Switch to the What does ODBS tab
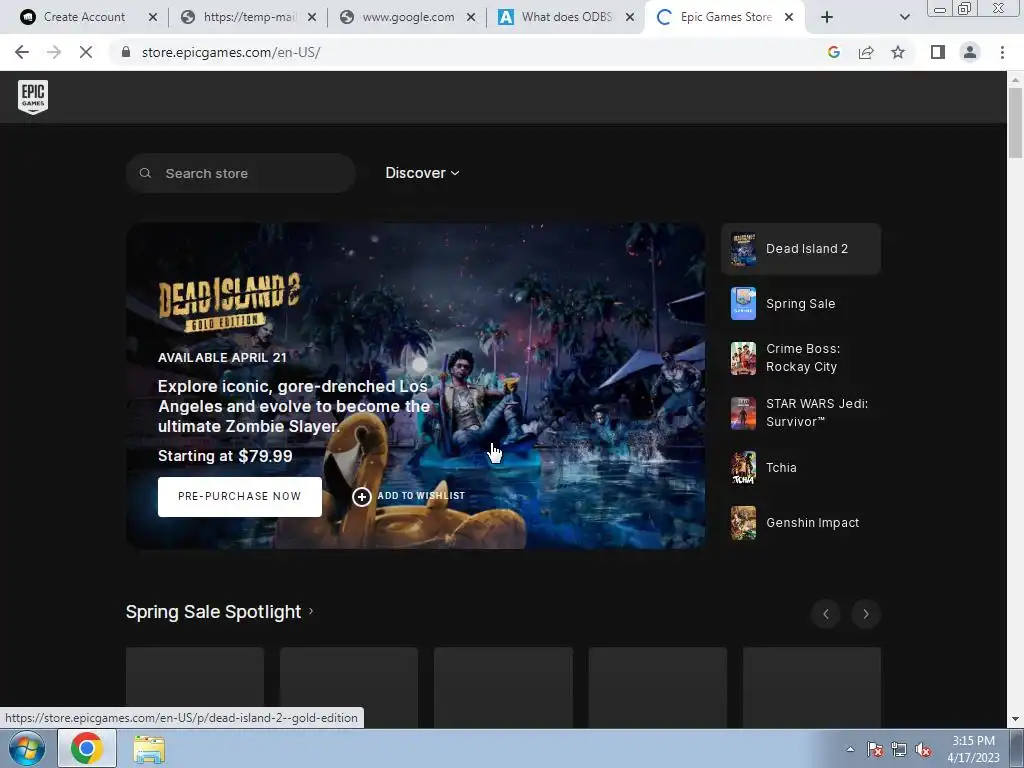 pyautogui.click(x=566, y=17)
